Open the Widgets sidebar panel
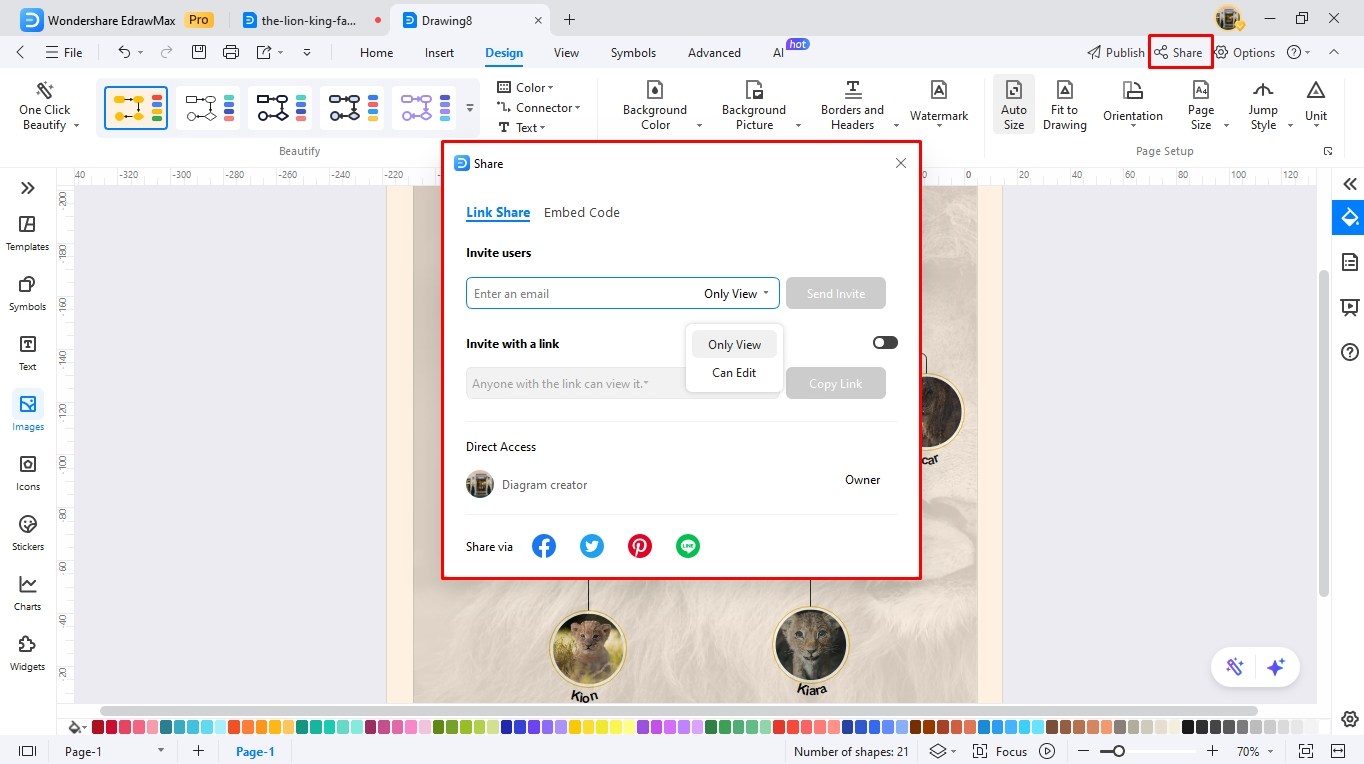Viewport: 1364px width, 764px height. [27, 652]
